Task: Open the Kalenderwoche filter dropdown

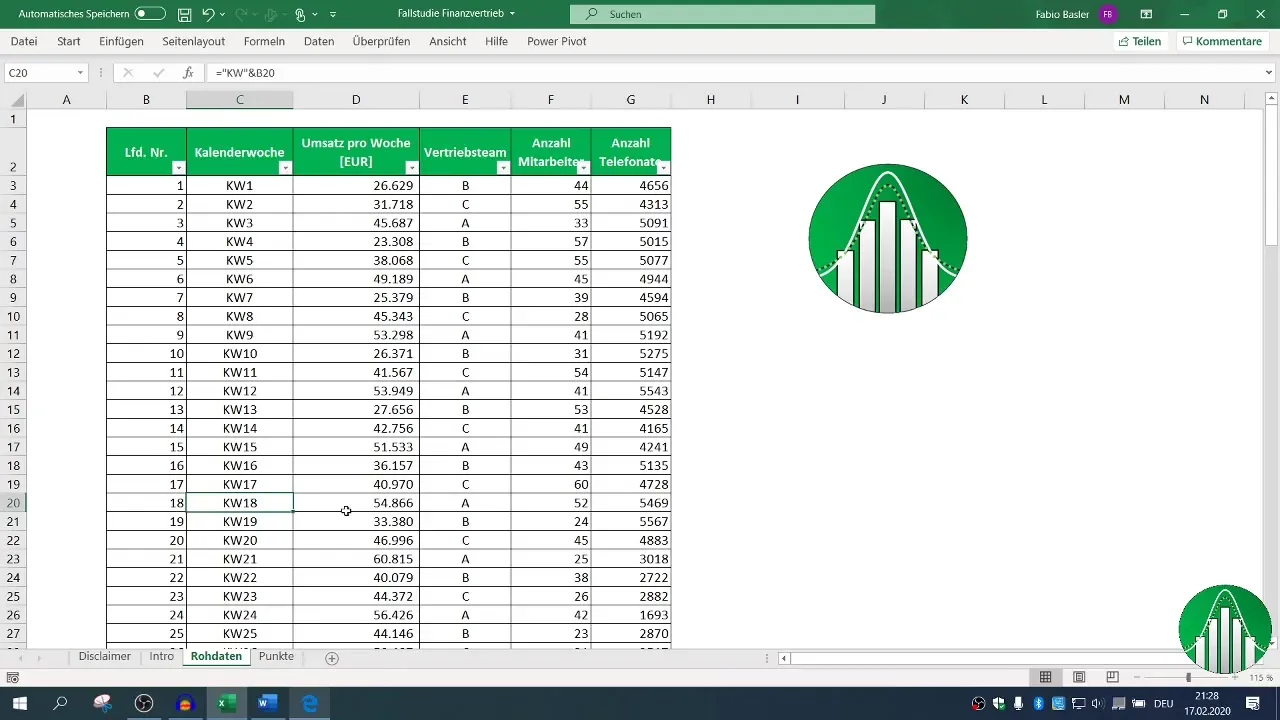Action: pos(285,168)
